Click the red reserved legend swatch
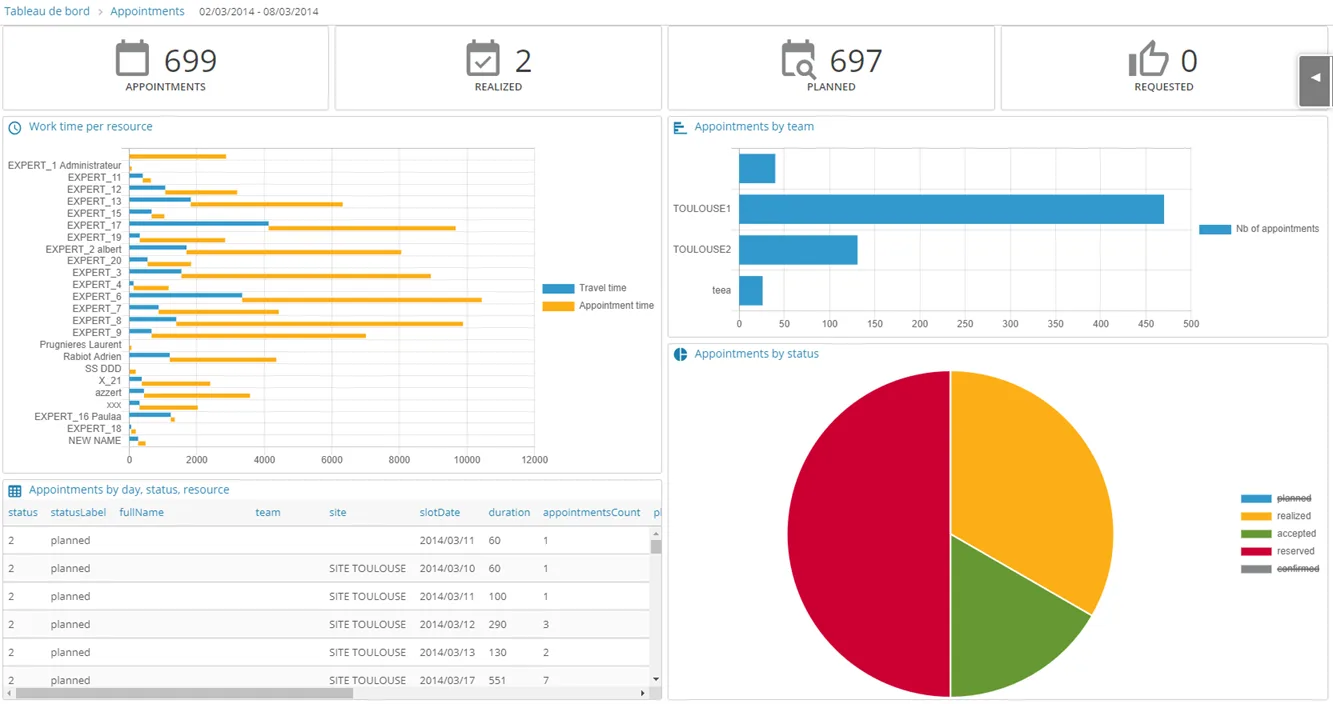This screenshot has height=704, width=1333. pos(1256,552)
